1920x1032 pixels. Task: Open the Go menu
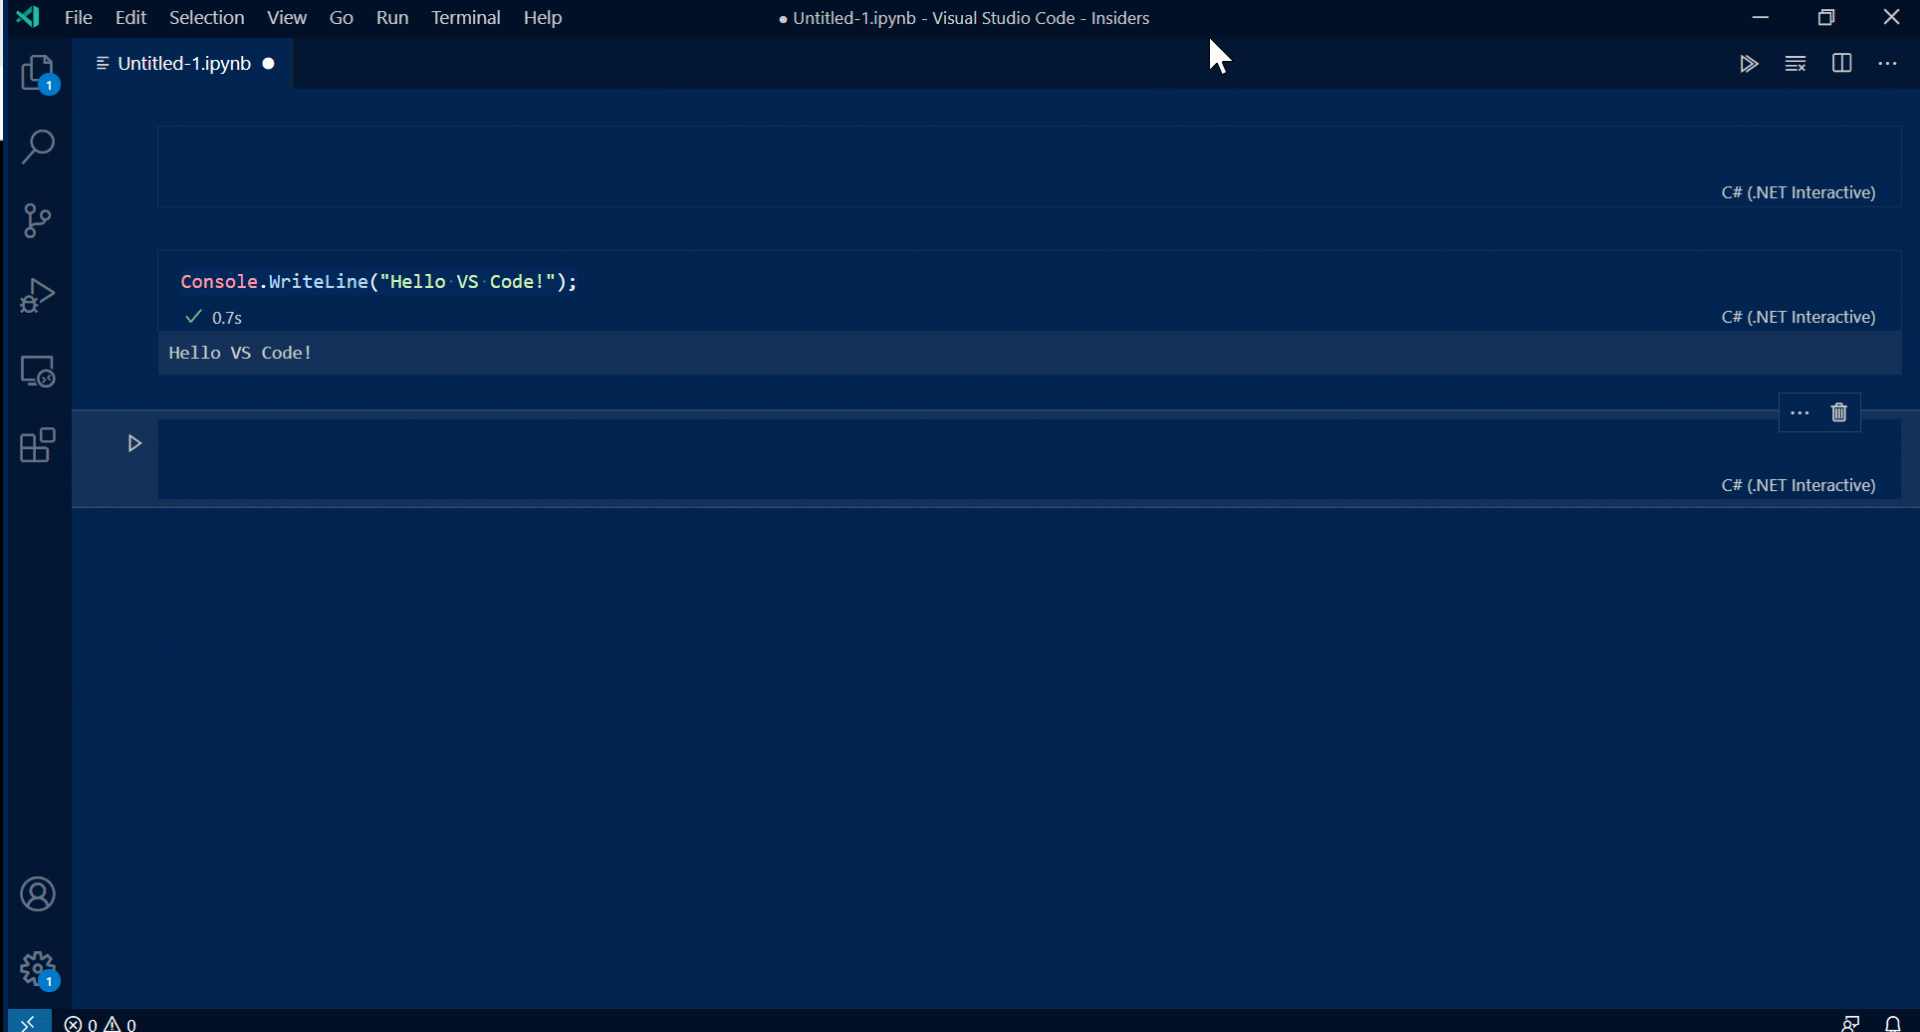(x=341, y=18)
